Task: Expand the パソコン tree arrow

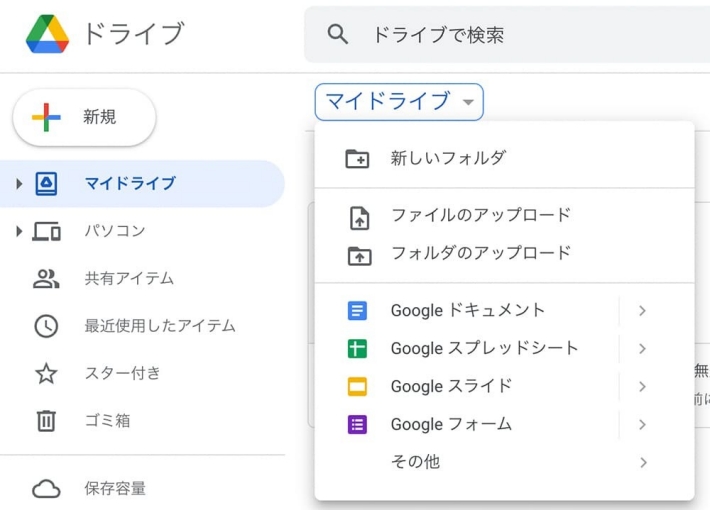Action: click(x=19, y=231)
